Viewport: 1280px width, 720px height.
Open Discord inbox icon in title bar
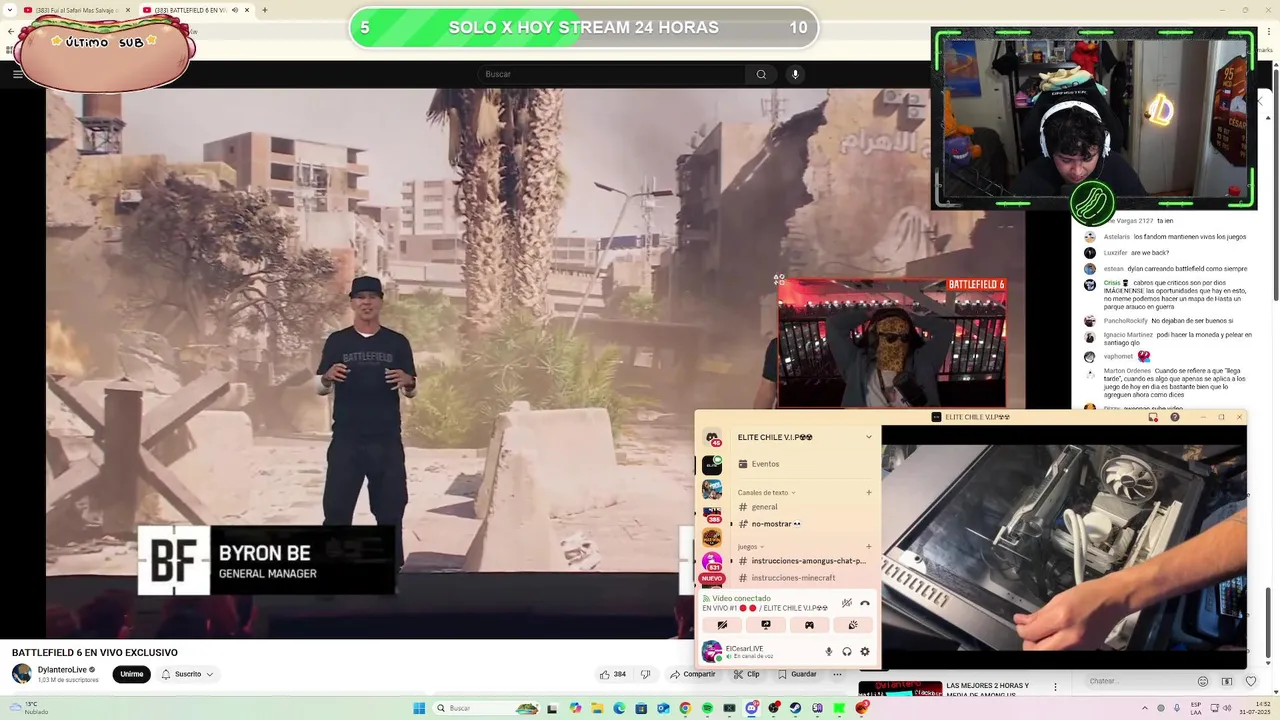(1153, 417)
